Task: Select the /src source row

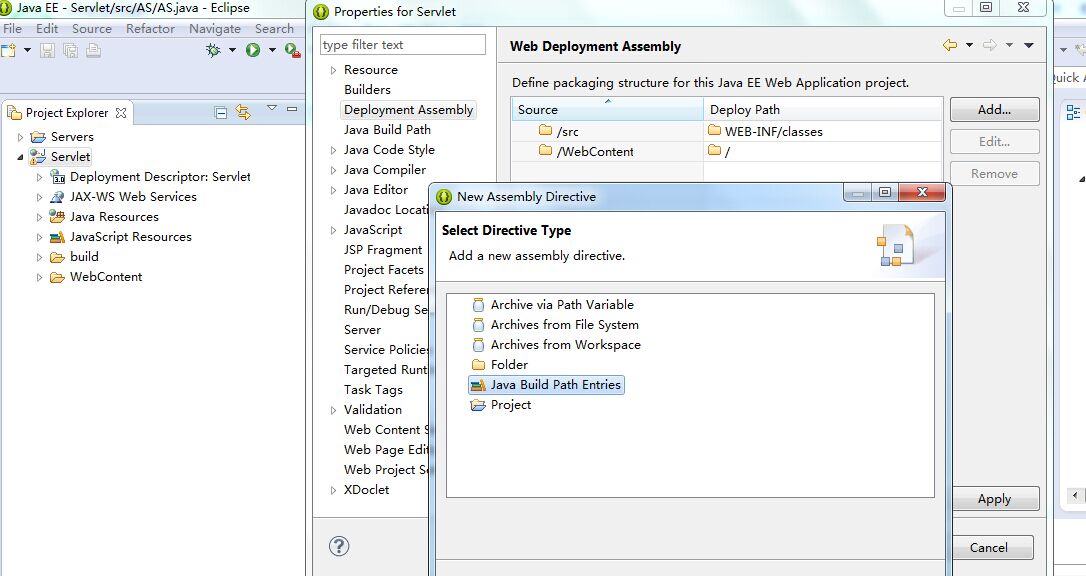Action: pyautogui.click(x=607, y=131)
